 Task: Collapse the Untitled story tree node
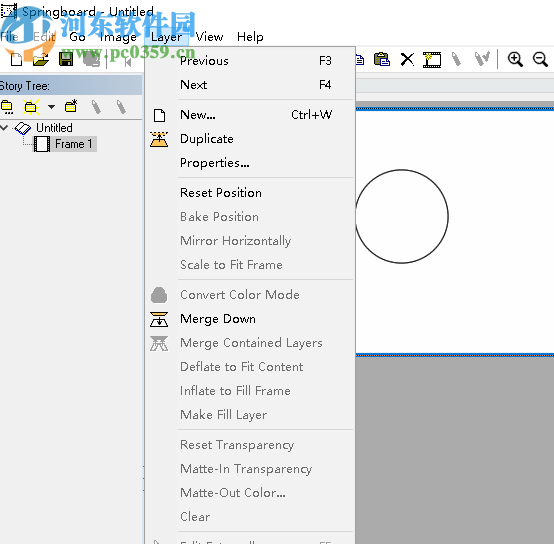(x=4, y=127)
